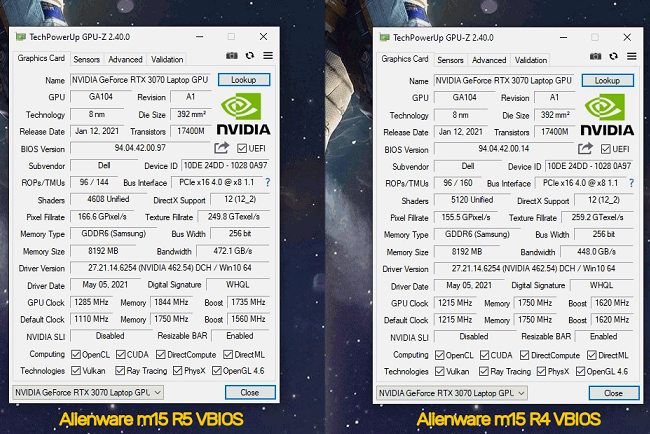Click the Name field in the R5 VBIOS window
650x434 pixels.
[141, 80]
